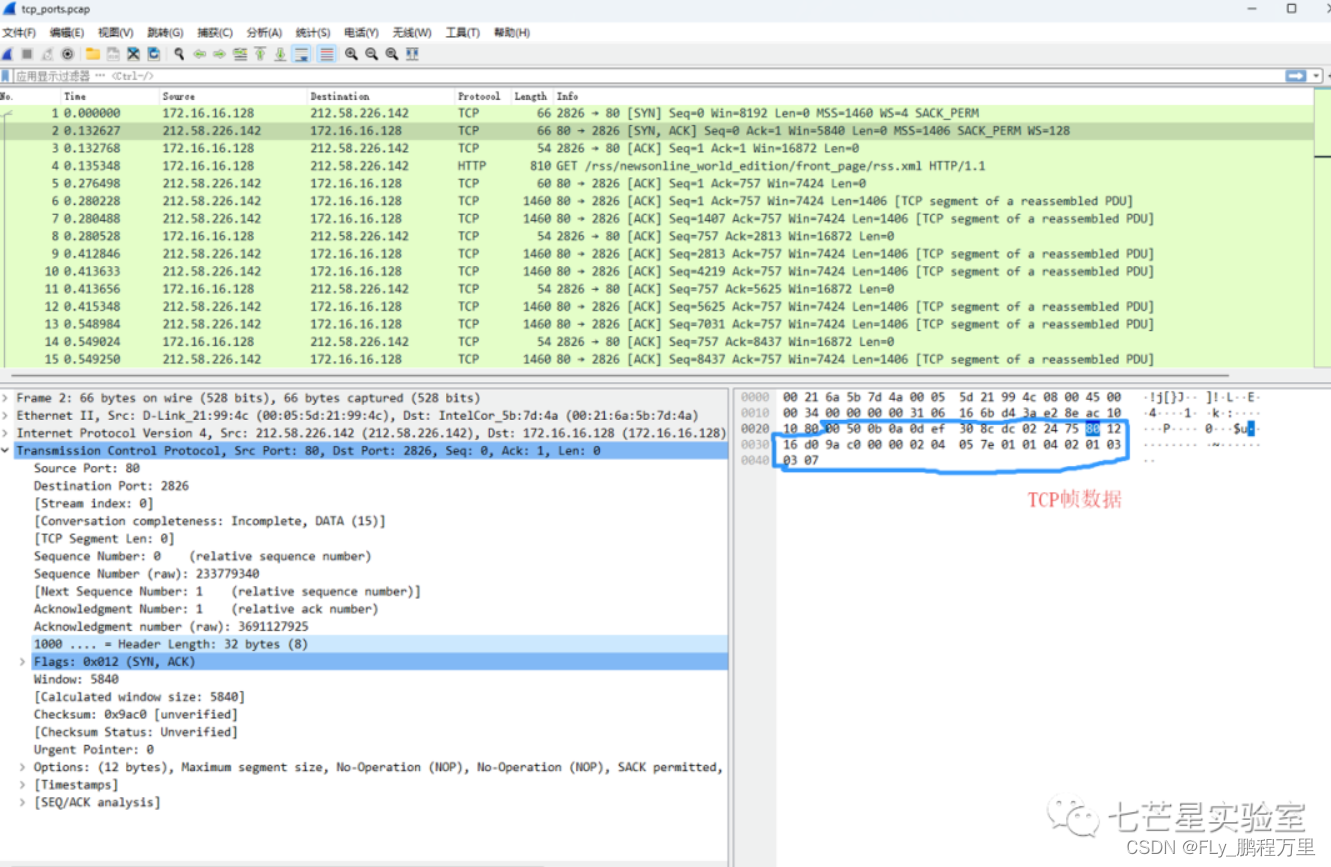Expand the [Timestamps] node
Image resolution: width=1331 pixels, height=867 pixels.
click(23, 785)
